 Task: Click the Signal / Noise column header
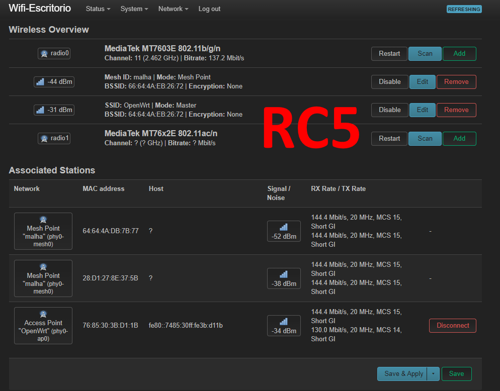pyautogui.click(x=279, y=193)
